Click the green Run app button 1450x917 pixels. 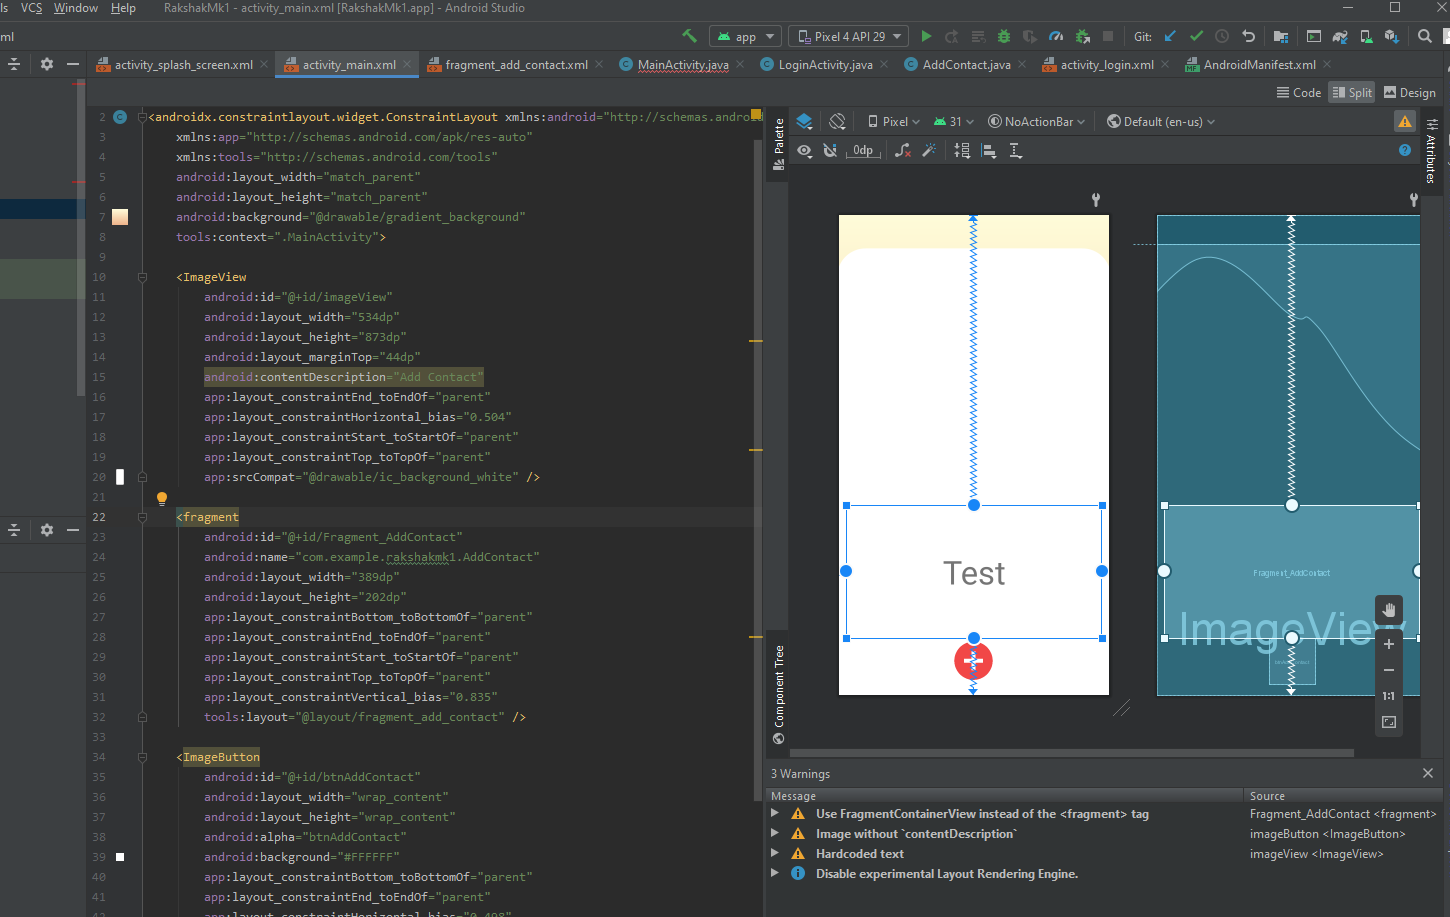point(926,36)
